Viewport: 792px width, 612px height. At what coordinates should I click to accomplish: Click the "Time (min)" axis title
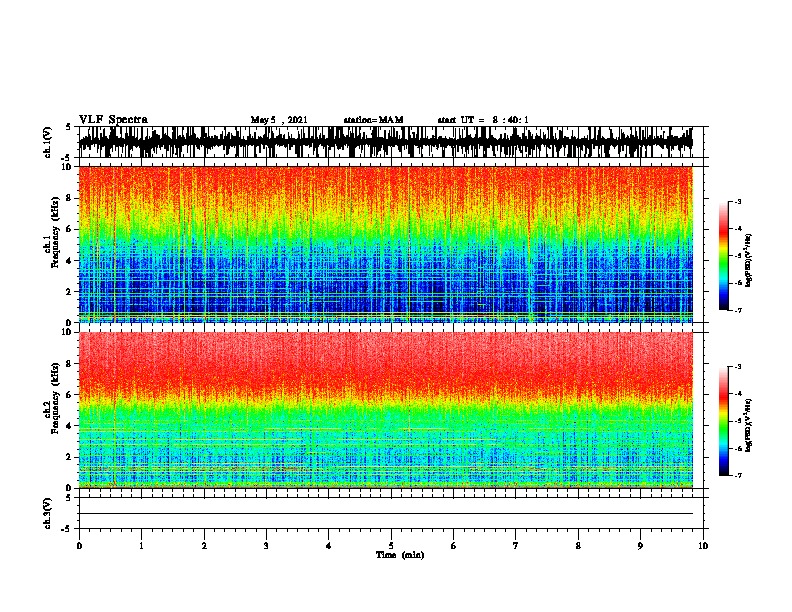tap(400, 555)
